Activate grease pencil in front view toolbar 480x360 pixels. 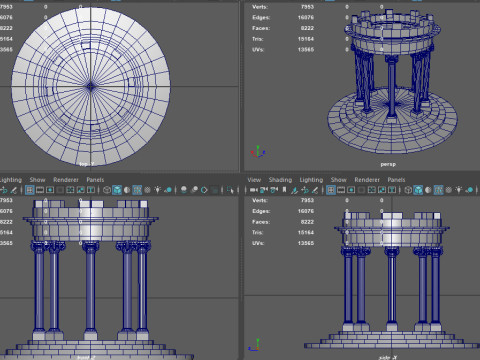14,190
